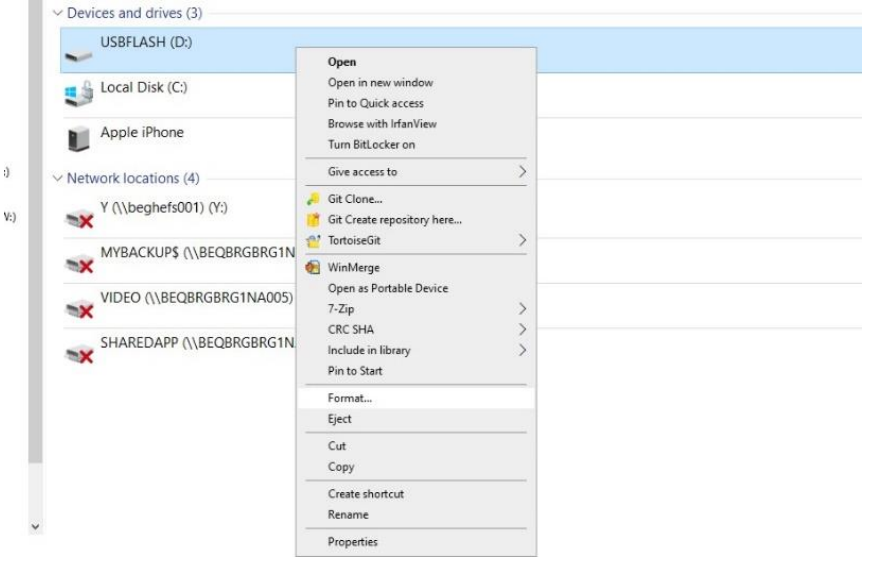This screenshot has width=875, height=564.
Task: Select Turn BitLocker on
Action: 371,145
